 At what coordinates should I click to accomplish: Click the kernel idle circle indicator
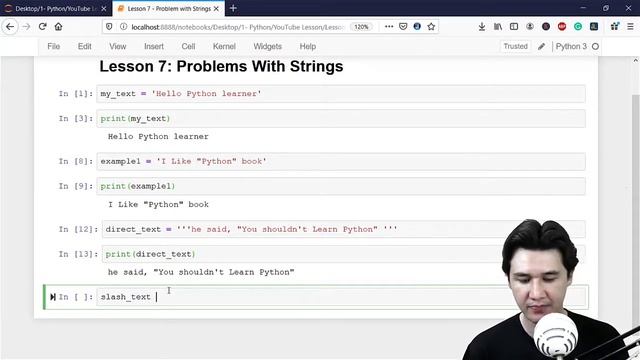pyautogui.click(x=595, y=47)
